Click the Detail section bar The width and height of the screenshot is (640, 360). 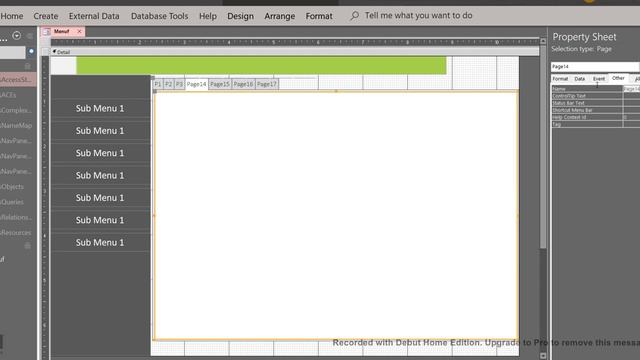(x=295, y=52)
